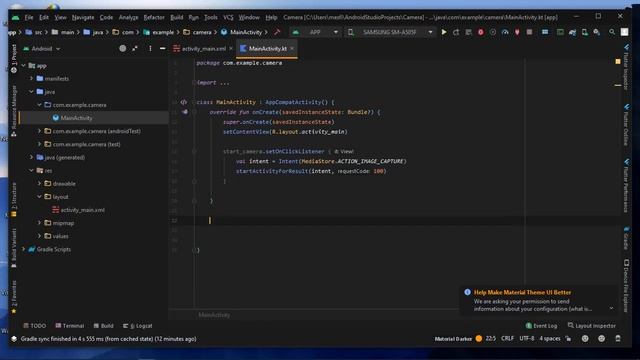This screenshot has height=360, width=640.
Task: Open the Build tool window
Action: 104,326
